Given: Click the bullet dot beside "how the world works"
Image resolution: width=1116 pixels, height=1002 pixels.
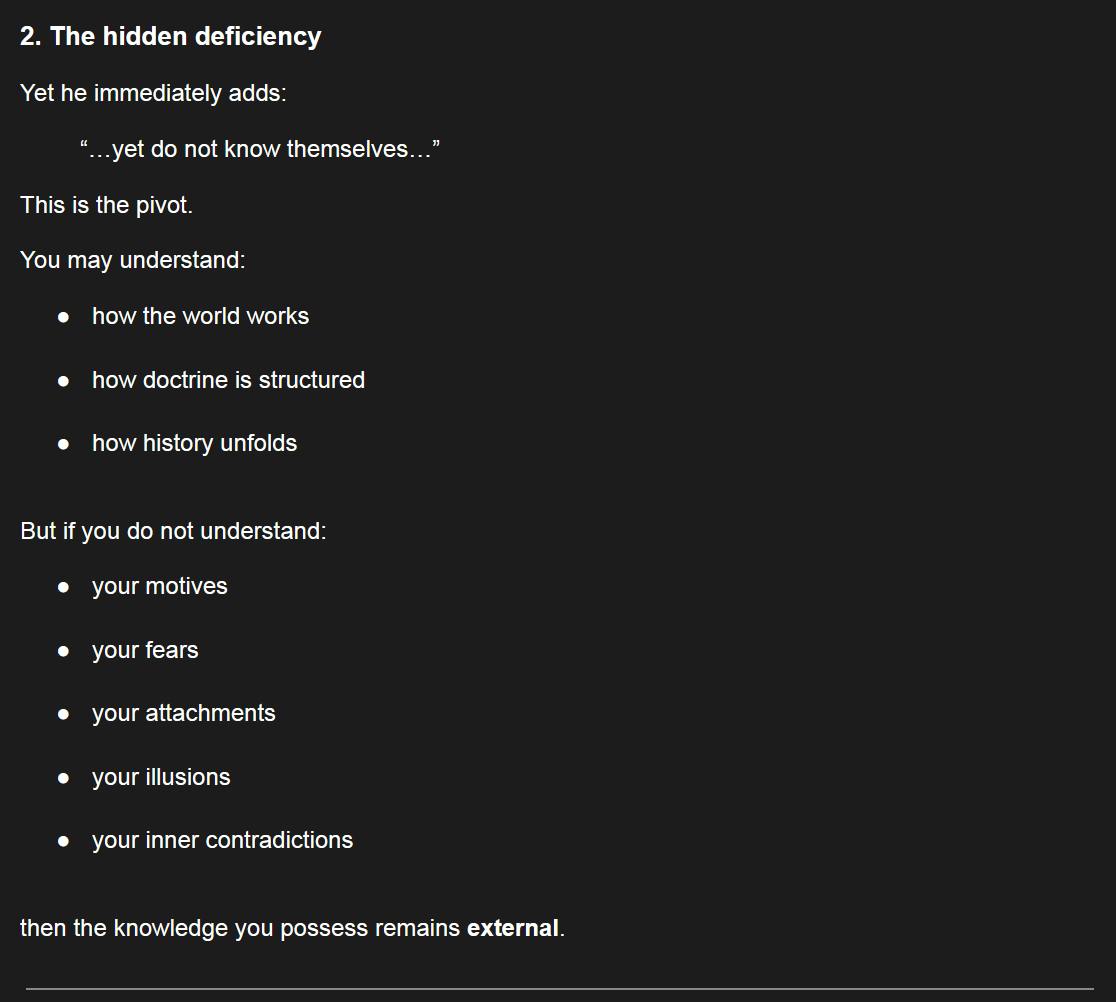Looking at the screenshot, I should 64,317.
